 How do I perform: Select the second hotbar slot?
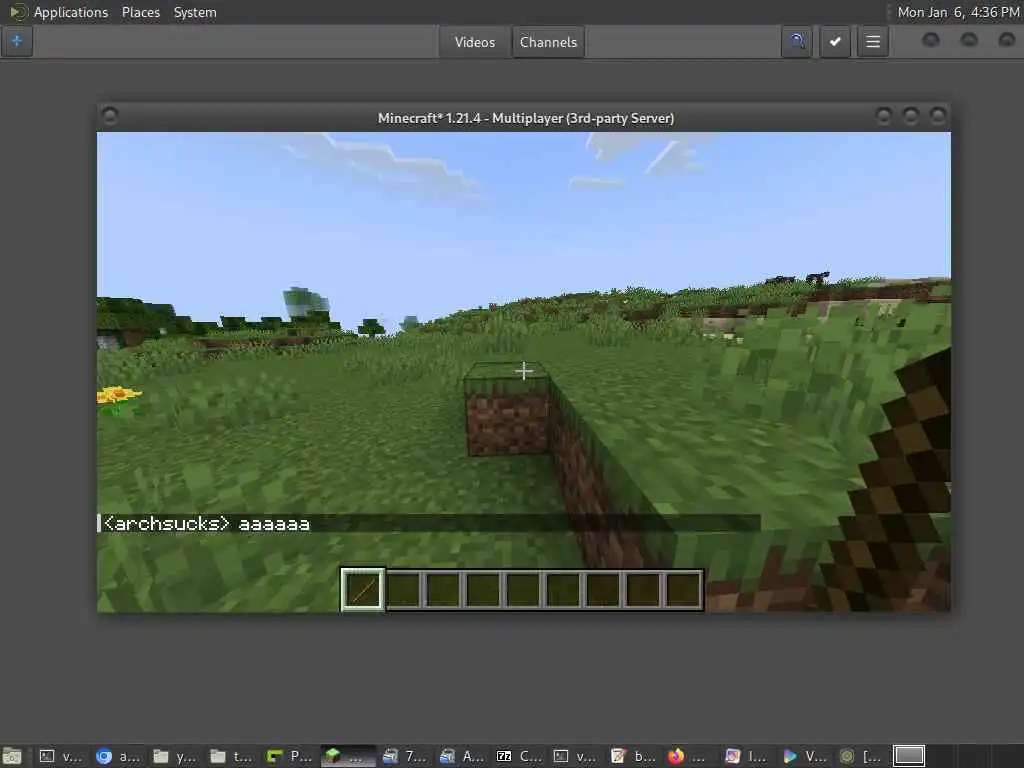404,590
